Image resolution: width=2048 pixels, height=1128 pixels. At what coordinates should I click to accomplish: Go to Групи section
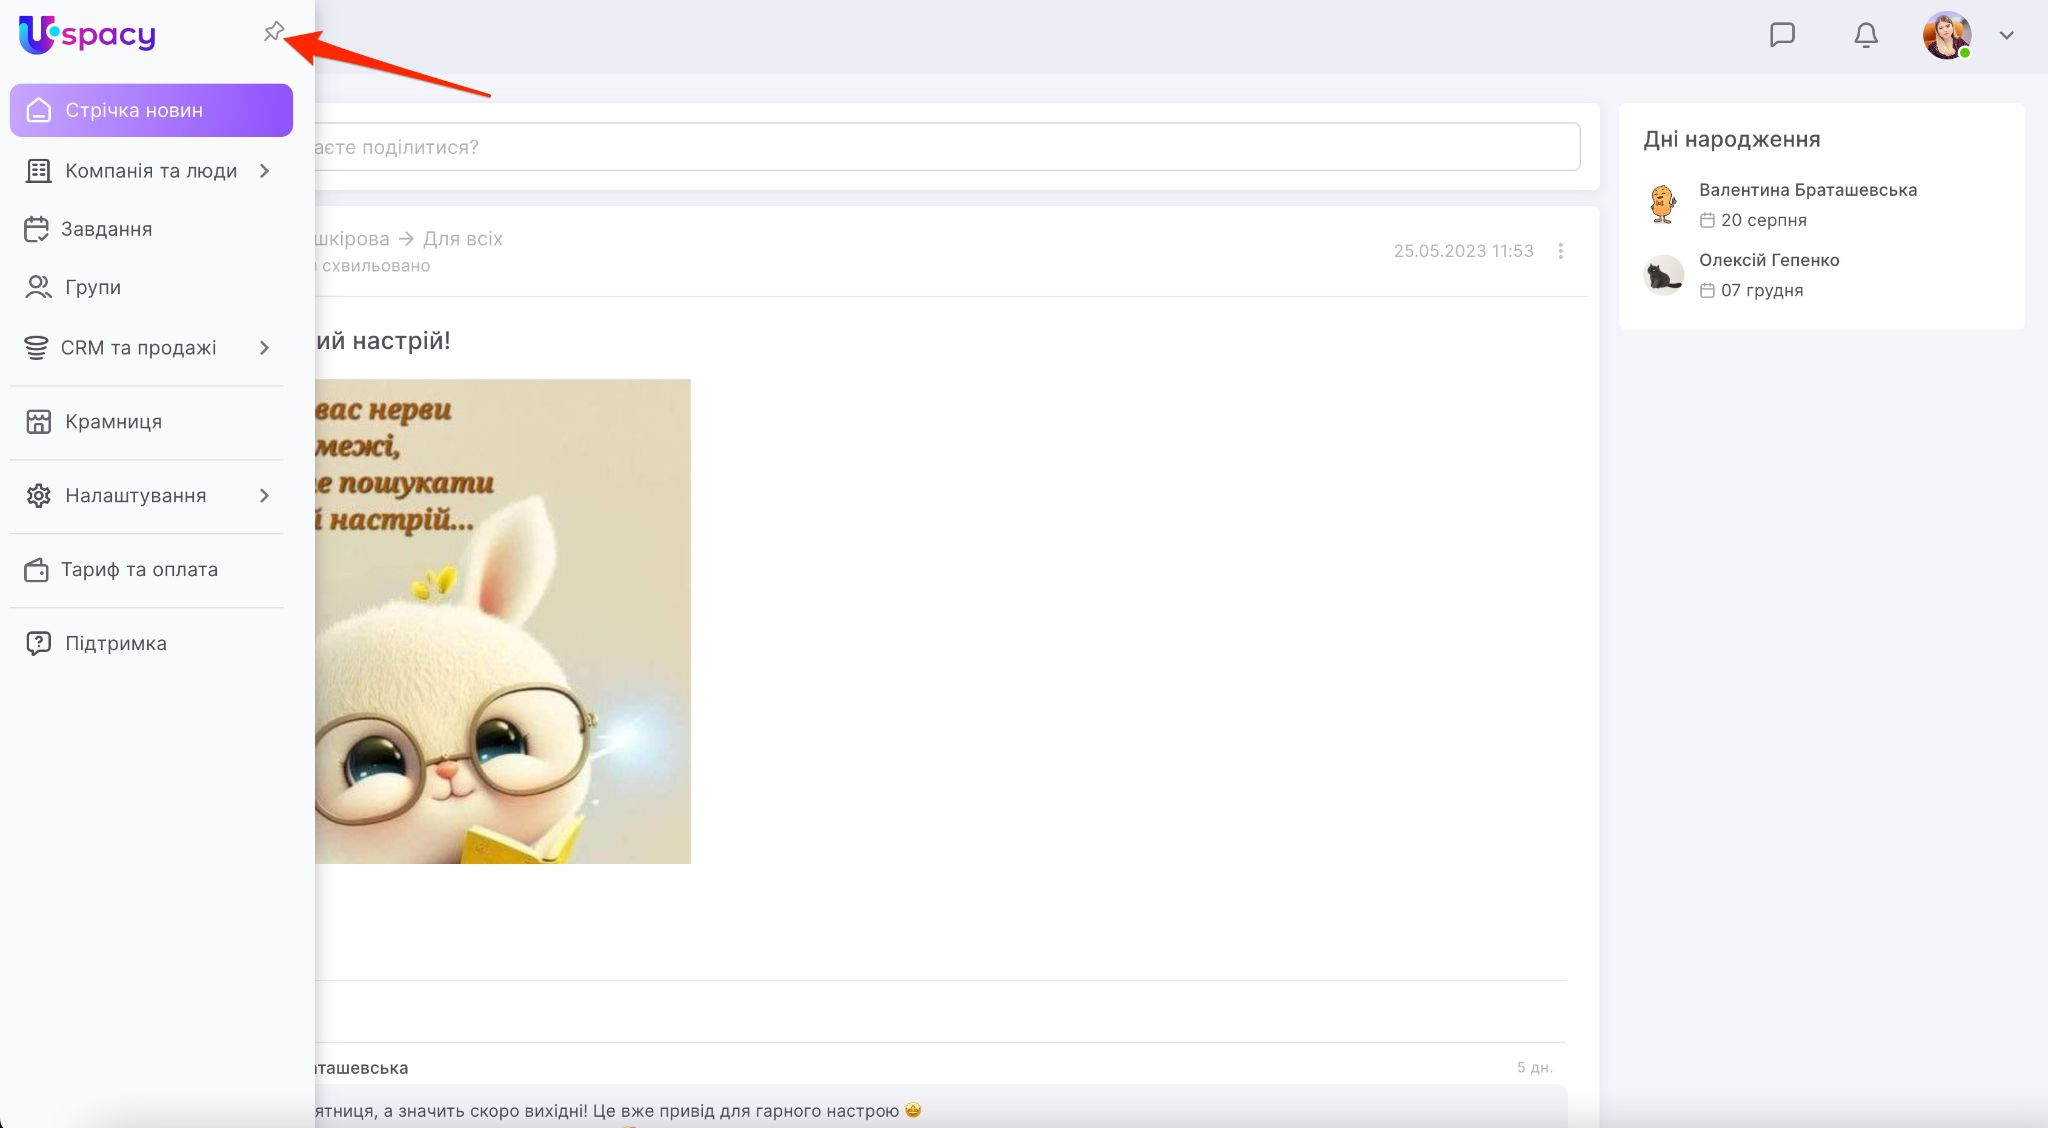(92, 287)
